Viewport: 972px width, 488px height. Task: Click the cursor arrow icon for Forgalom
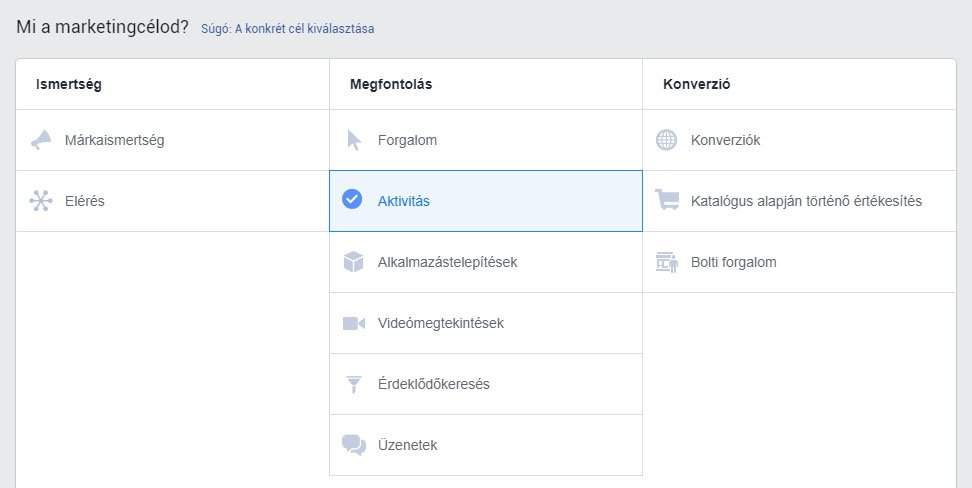[x=354, y=140]
